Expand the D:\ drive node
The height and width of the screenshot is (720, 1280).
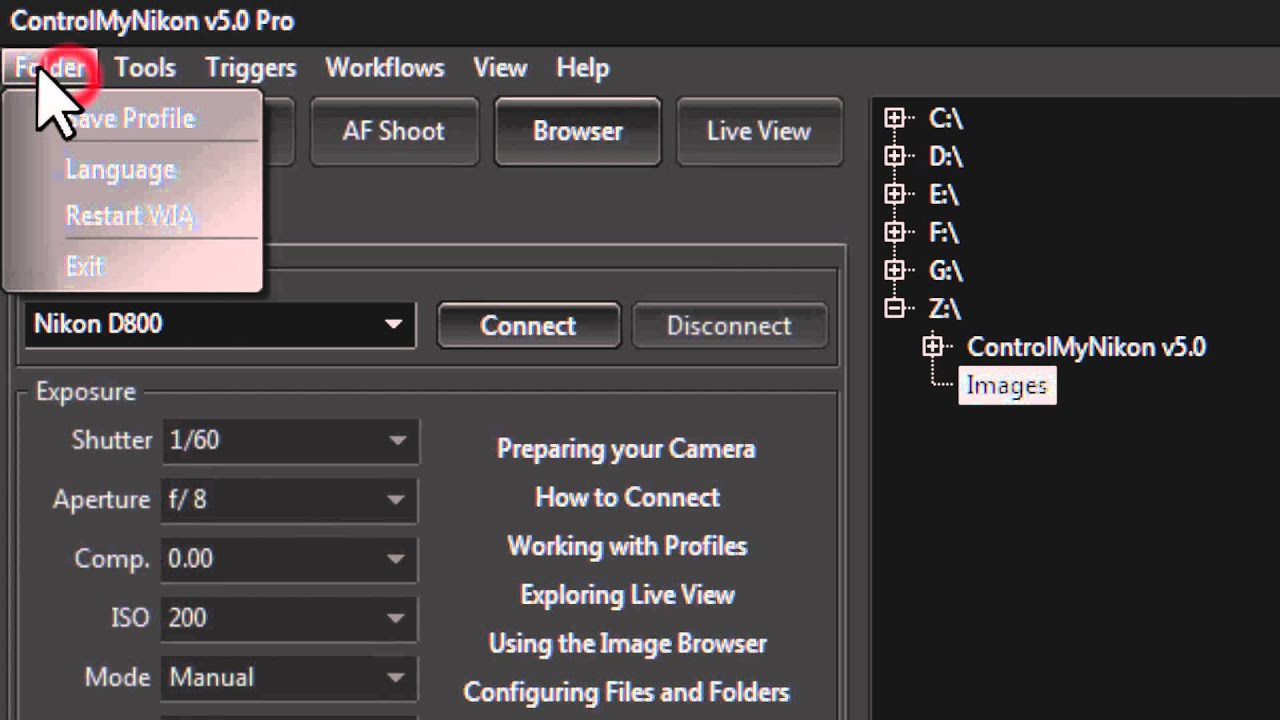click(894, 156)
